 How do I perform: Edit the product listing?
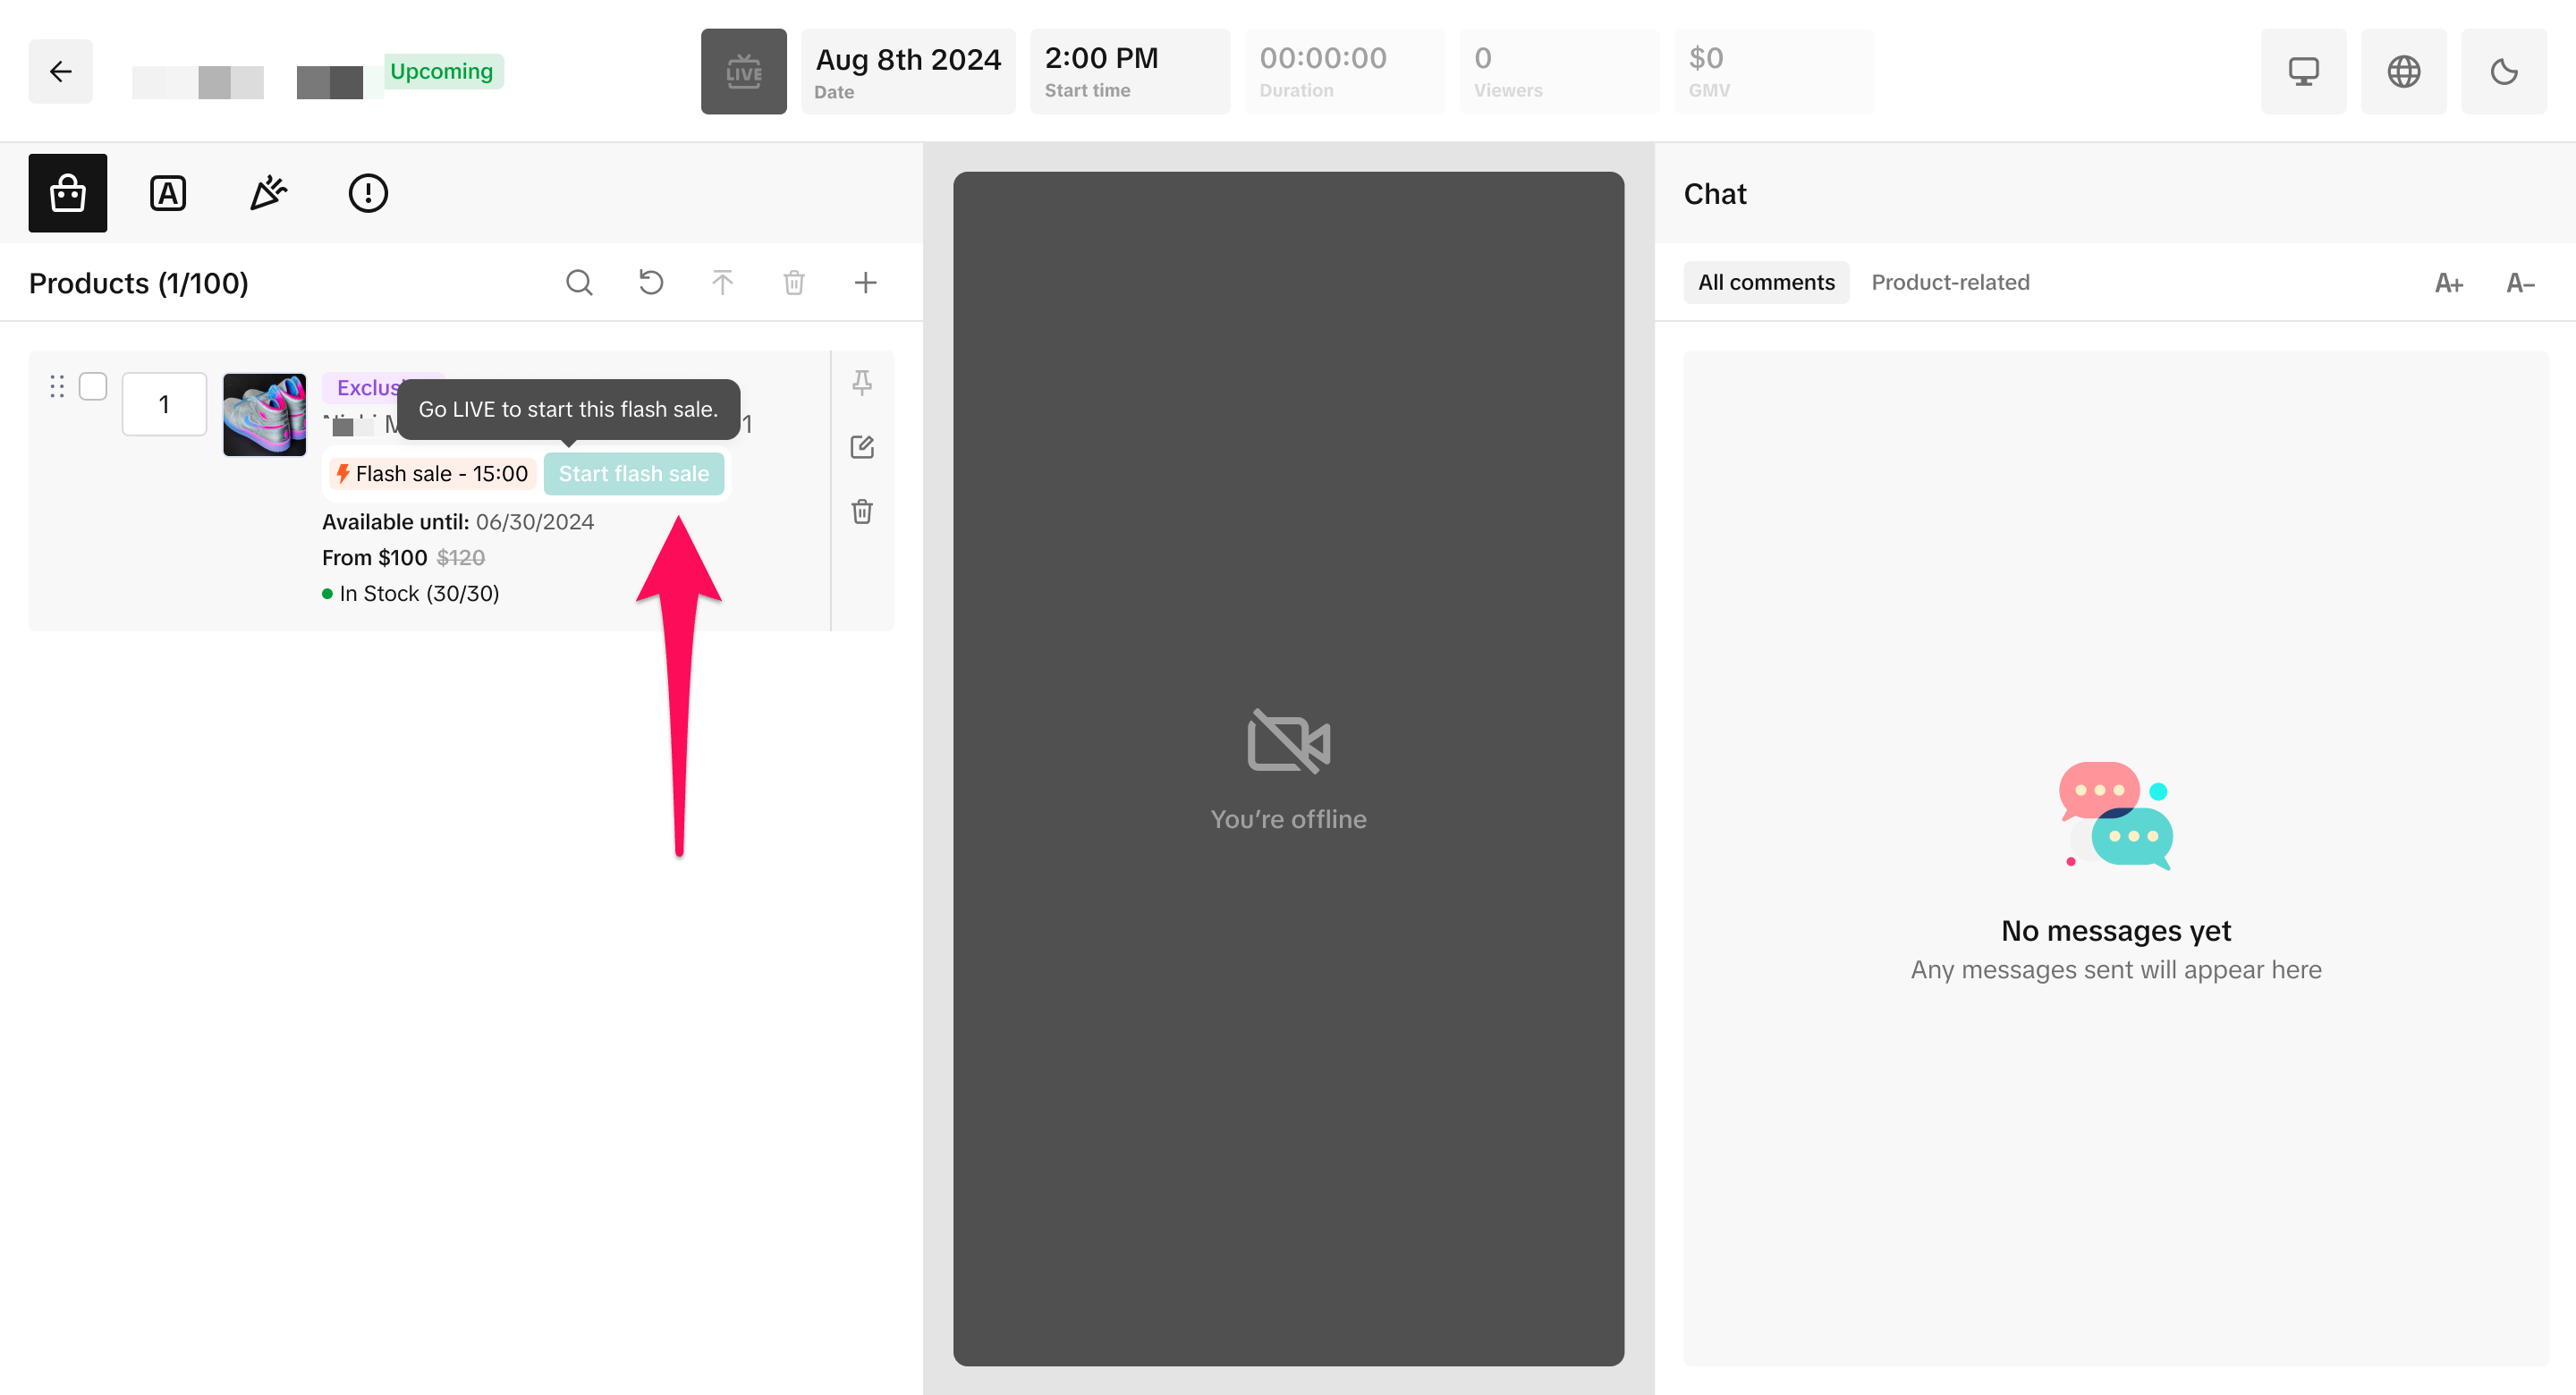pos(862,447)
